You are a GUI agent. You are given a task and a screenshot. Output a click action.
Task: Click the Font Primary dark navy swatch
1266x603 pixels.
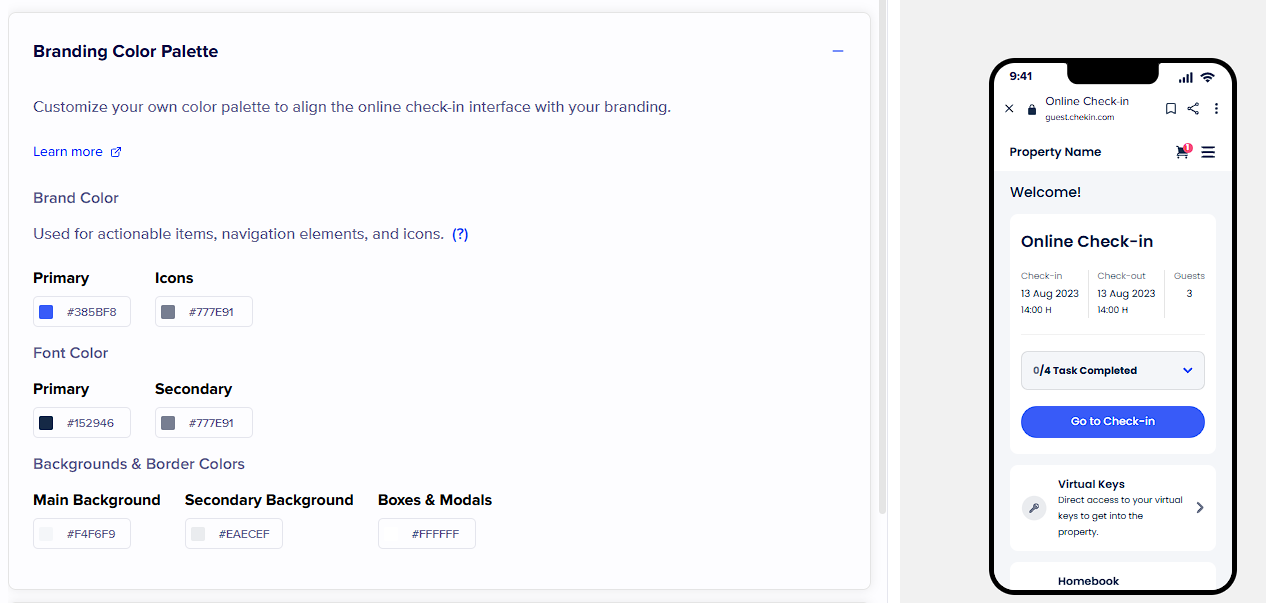pos(46,423)
